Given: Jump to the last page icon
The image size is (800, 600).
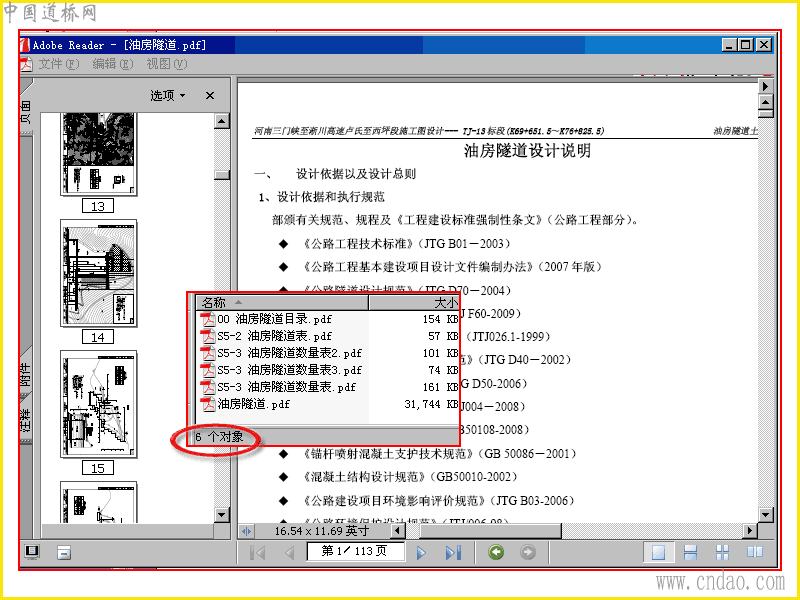Looking at the screenshot, I should point(454,553).
